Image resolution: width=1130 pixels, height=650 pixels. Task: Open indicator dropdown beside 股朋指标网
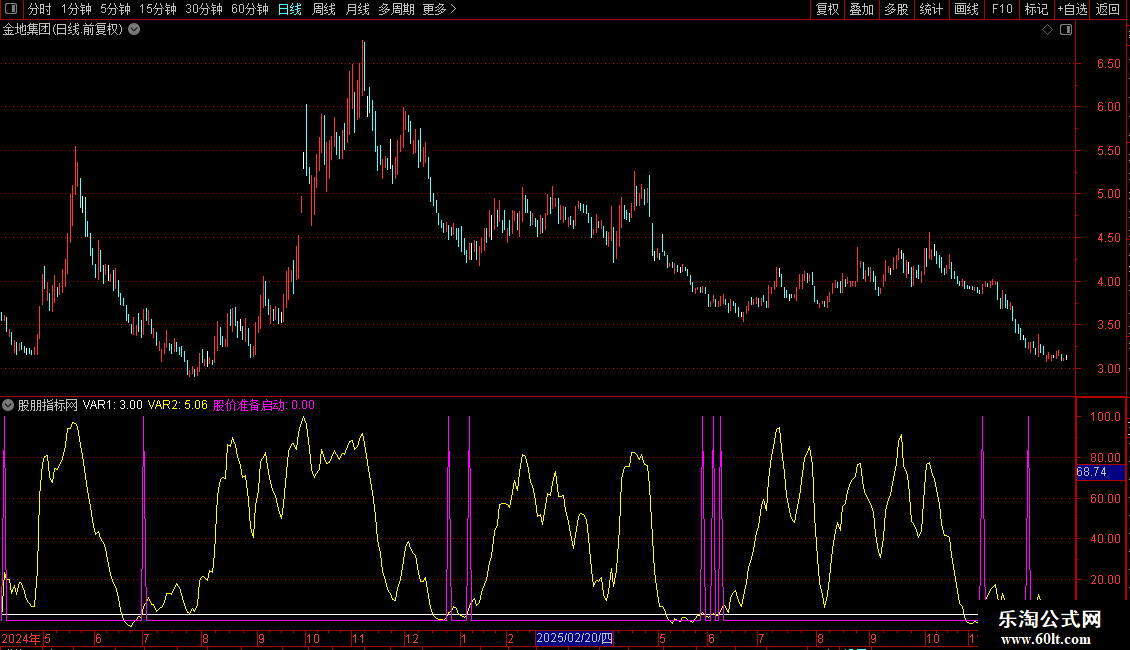tap(8, 405)
